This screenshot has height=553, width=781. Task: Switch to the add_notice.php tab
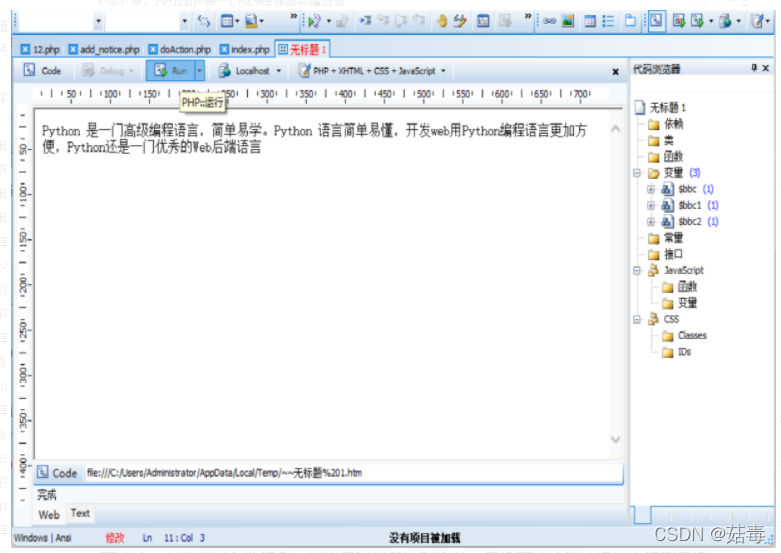[x=104, y=49]
